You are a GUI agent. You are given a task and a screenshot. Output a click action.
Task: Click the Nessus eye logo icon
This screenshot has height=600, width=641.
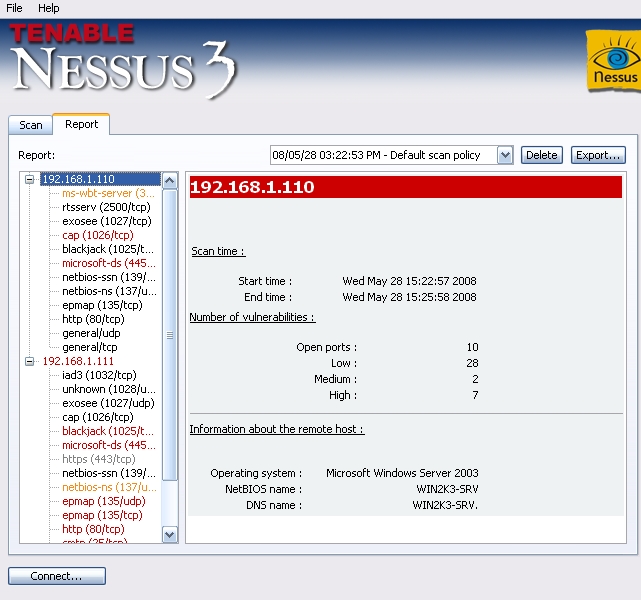(x=614, y=60)
